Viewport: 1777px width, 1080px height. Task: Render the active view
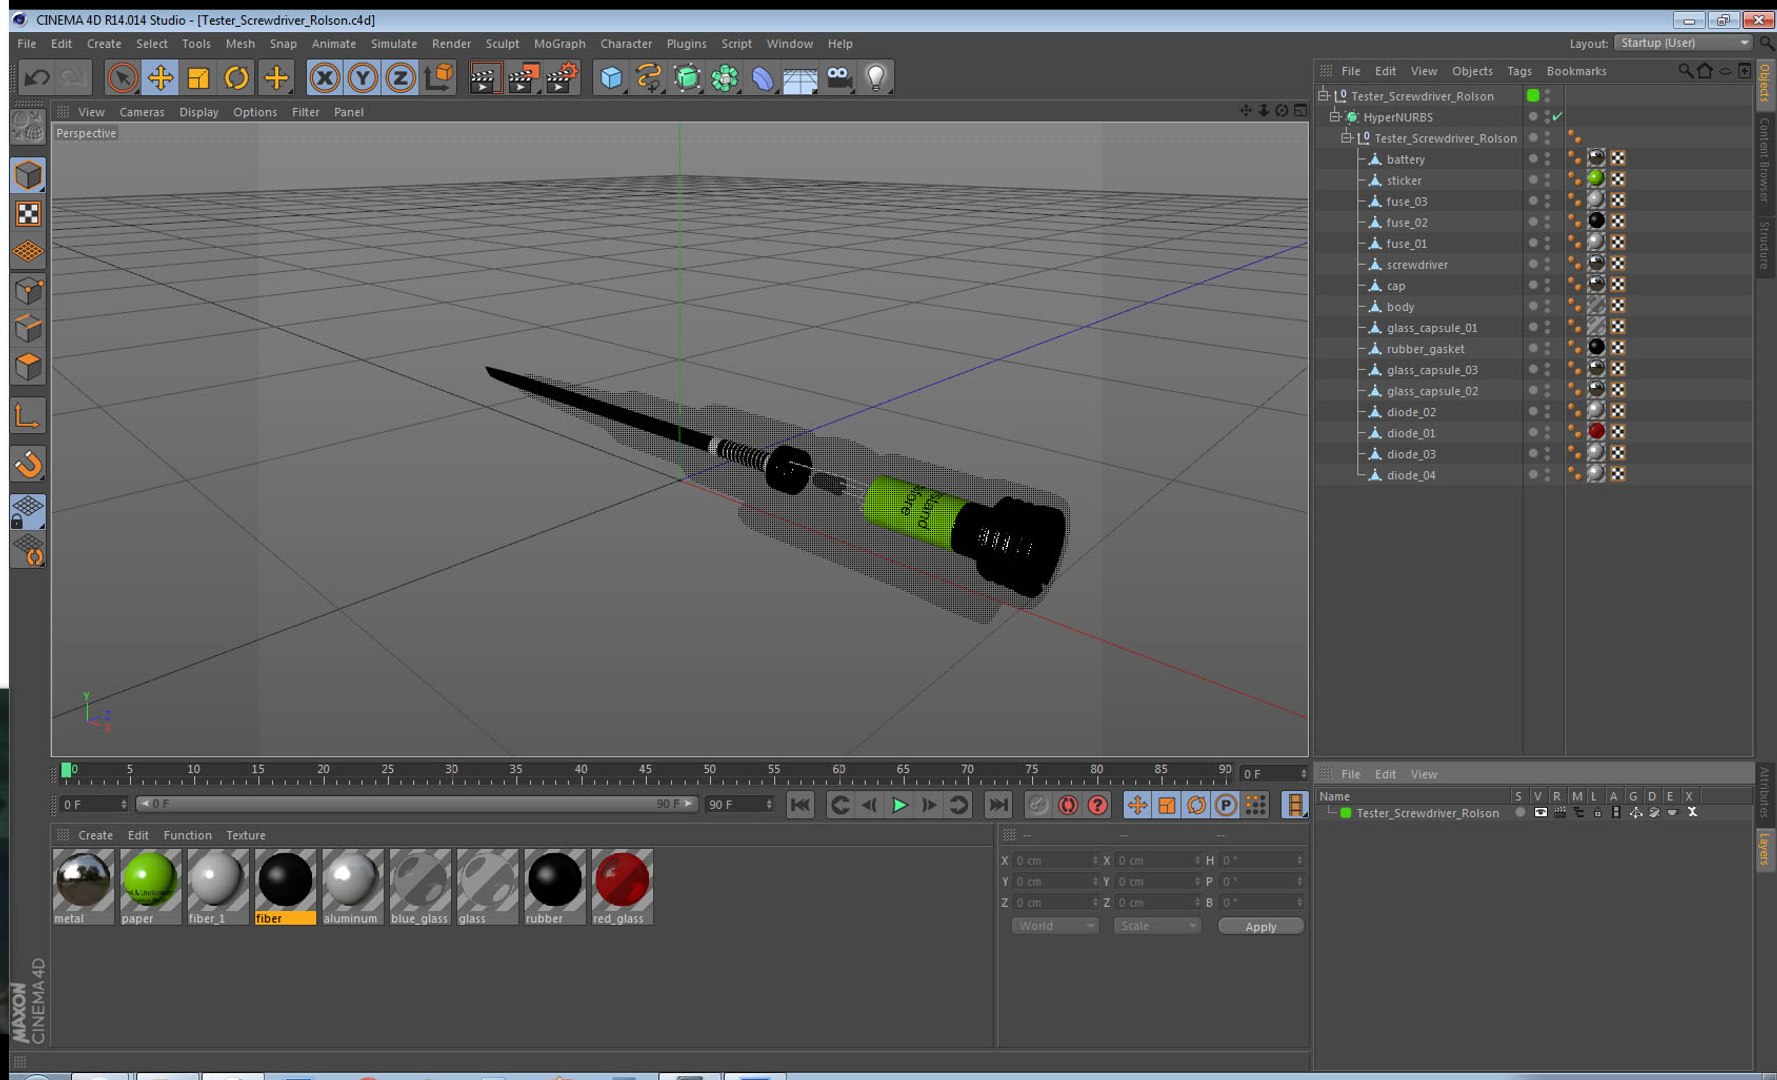[484, 78]
